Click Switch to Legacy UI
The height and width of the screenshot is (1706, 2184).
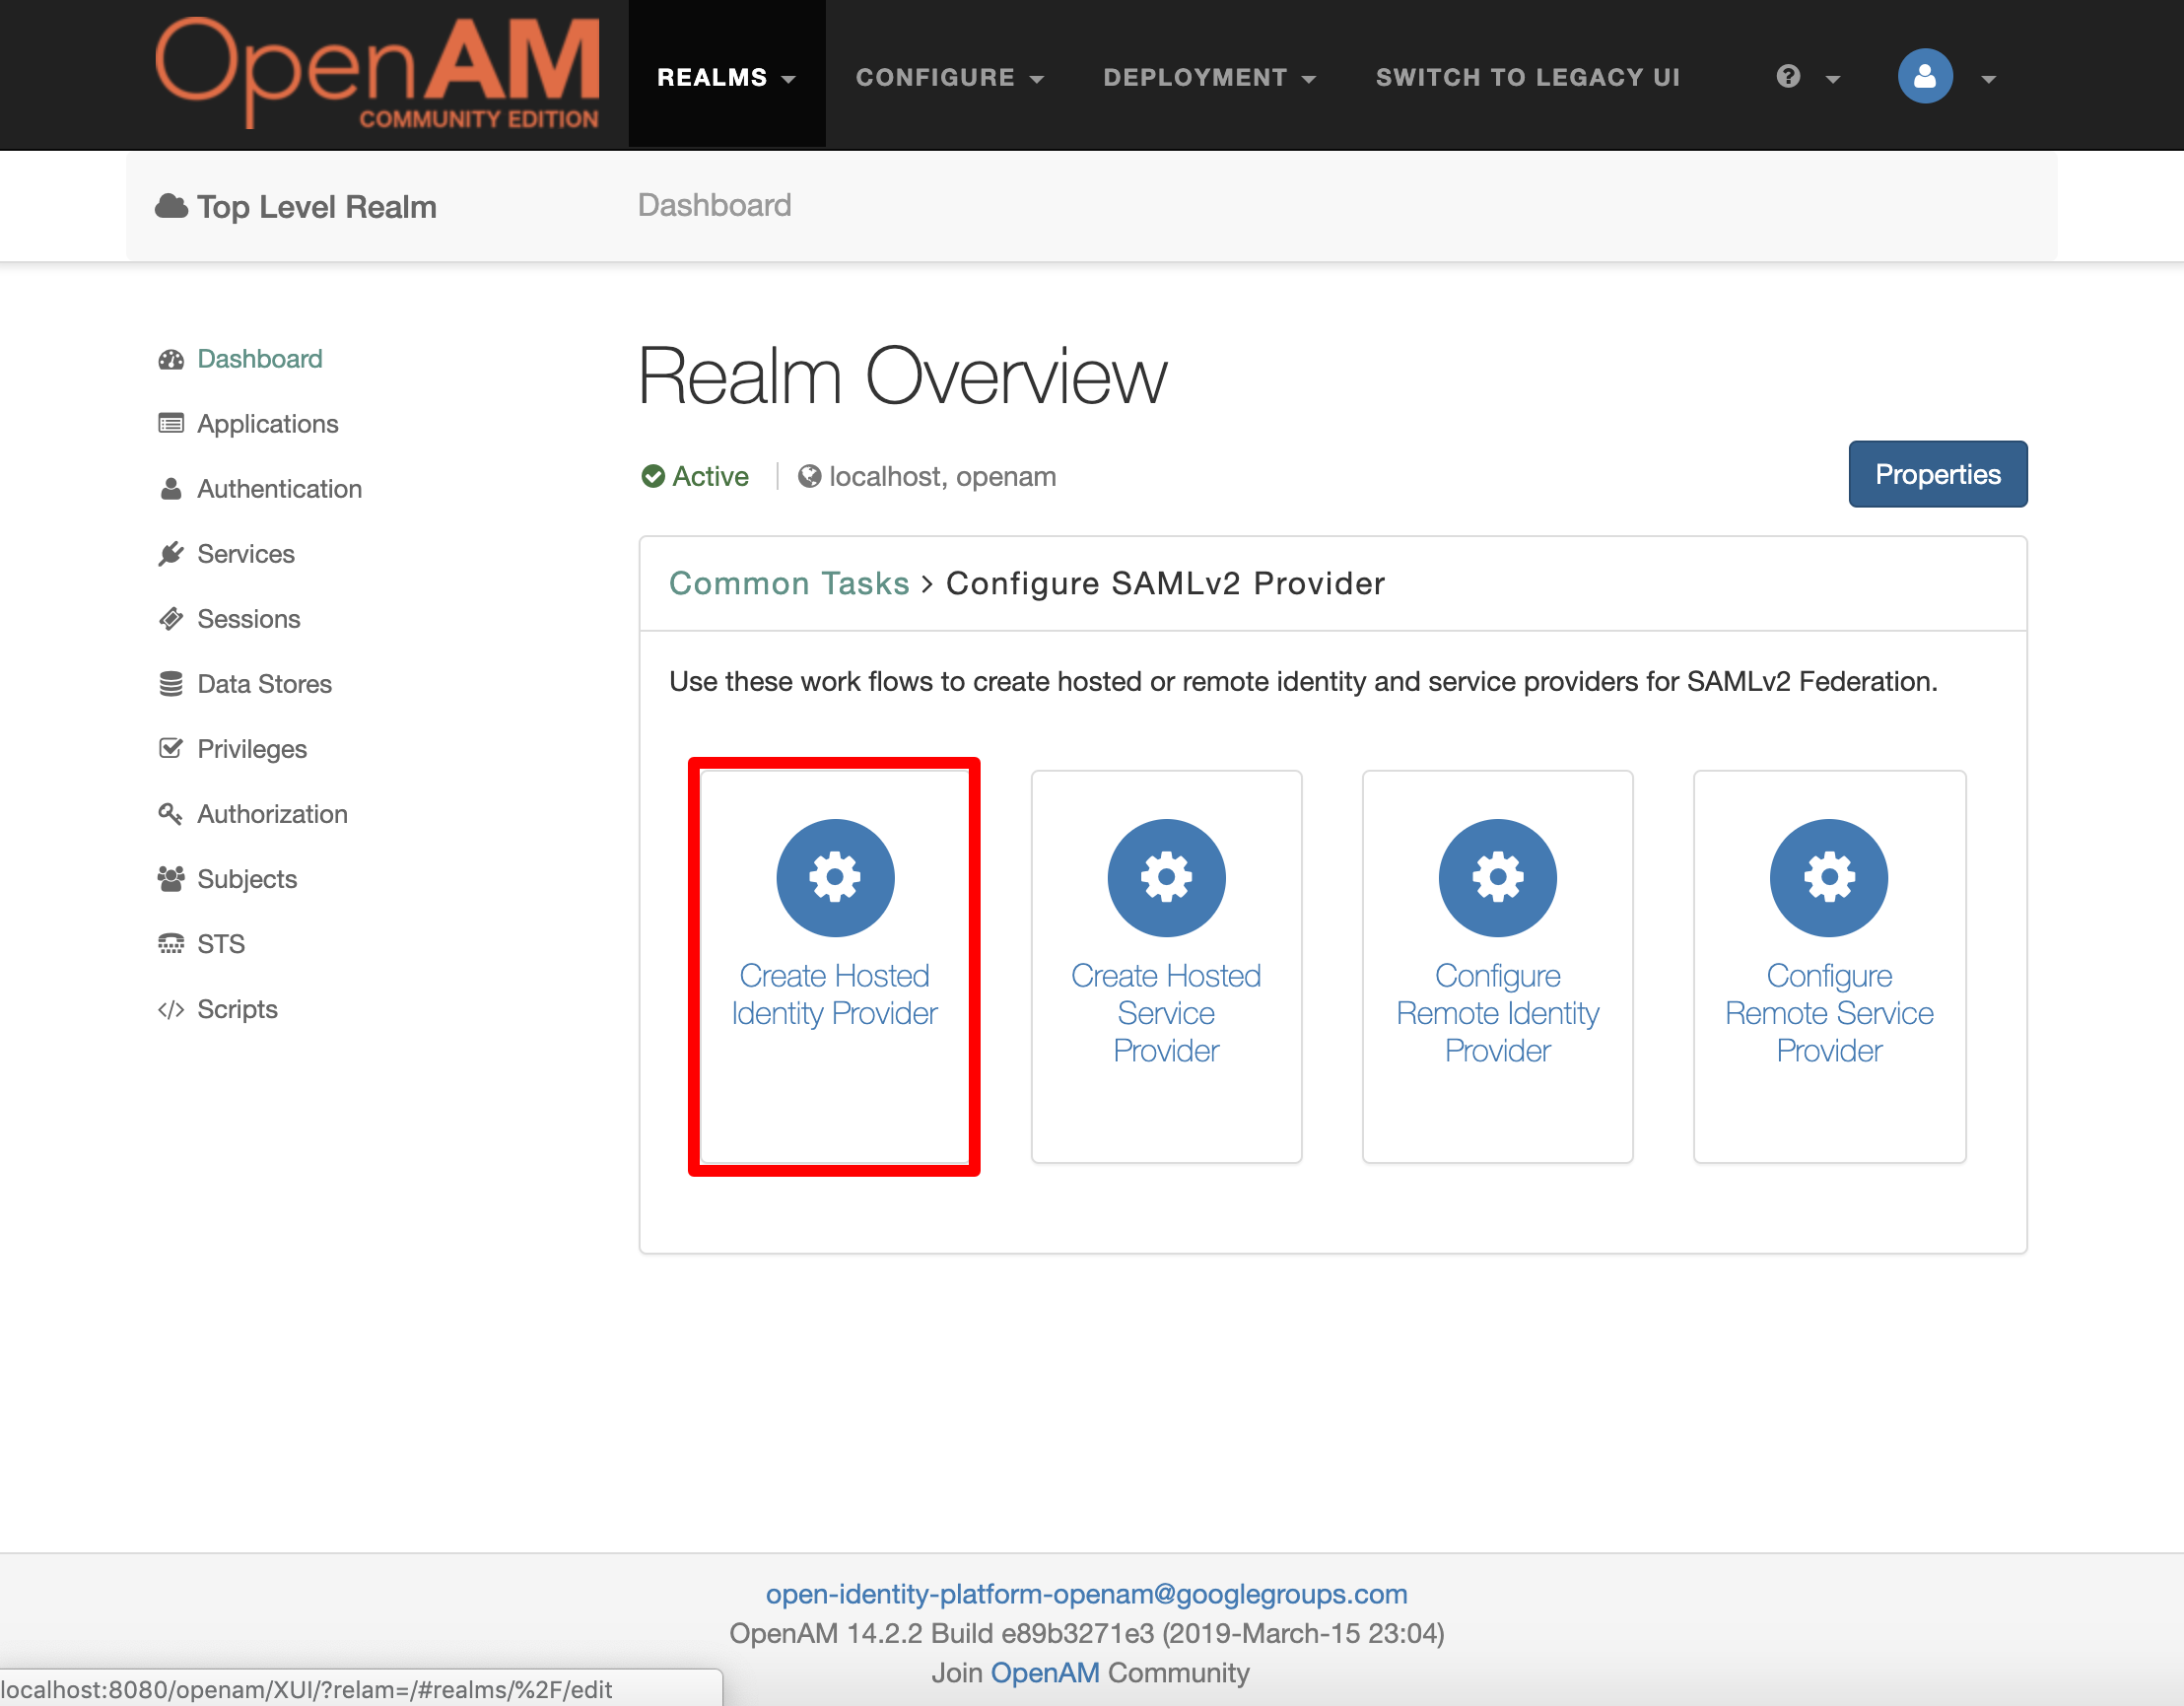[x=1527, y=77]
